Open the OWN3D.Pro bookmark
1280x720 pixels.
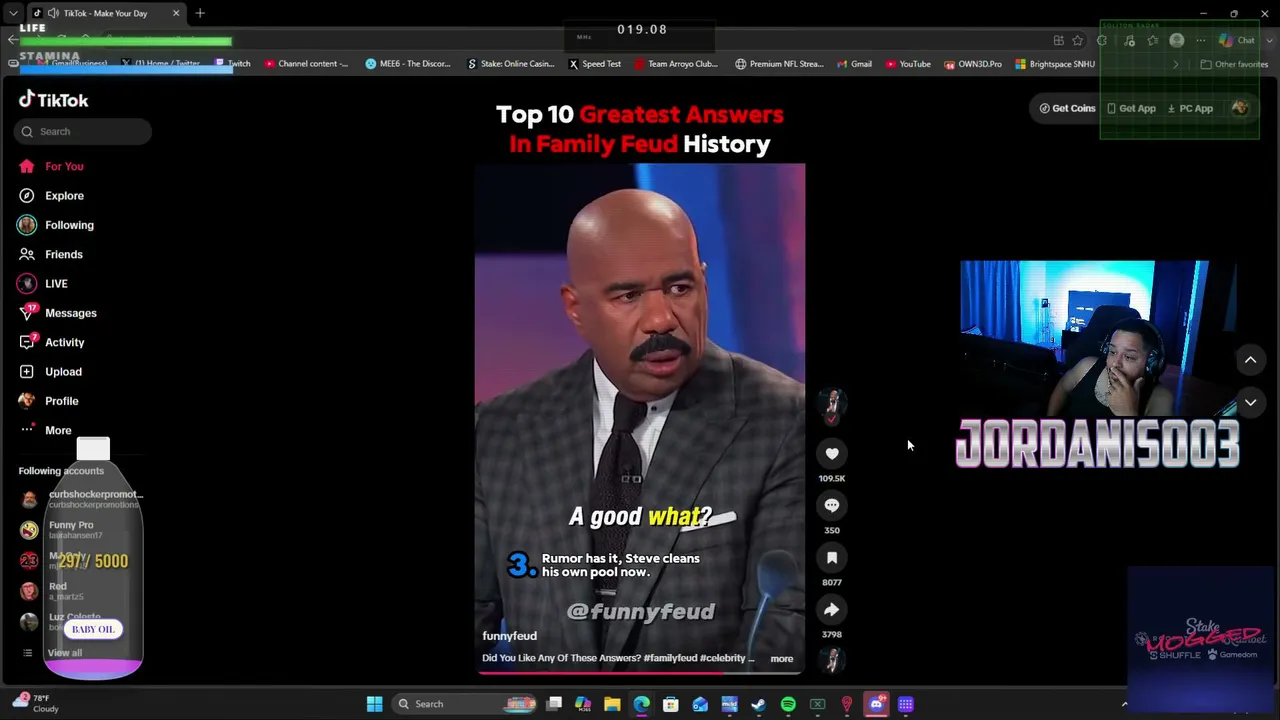[973, 64]
